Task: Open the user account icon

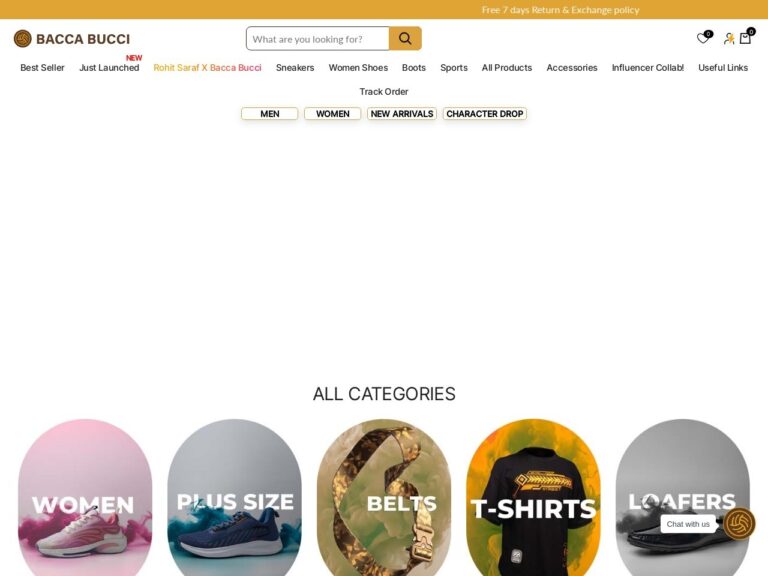Action: (729, 39)
